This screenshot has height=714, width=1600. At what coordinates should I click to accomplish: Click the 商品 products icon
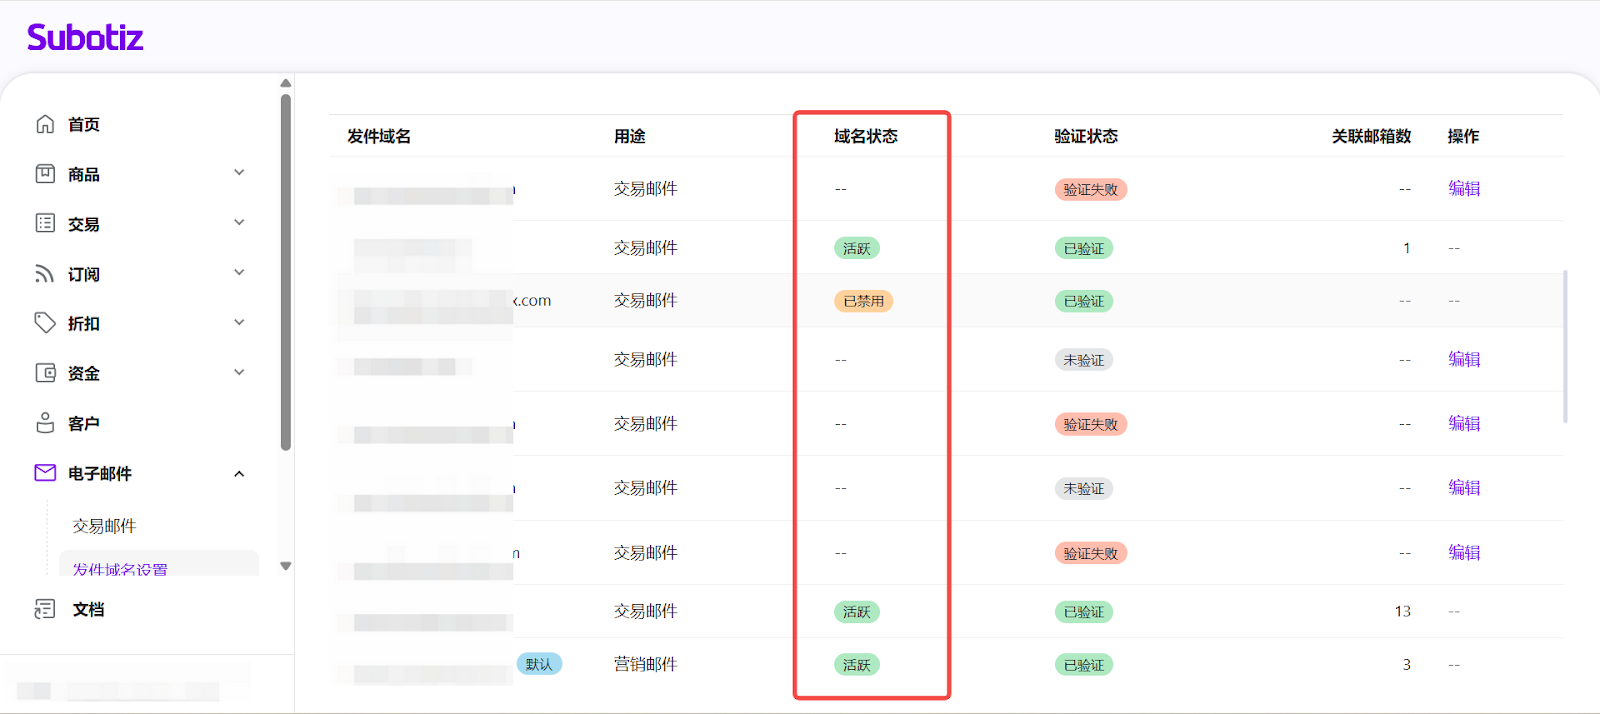(x=45, y=174)
